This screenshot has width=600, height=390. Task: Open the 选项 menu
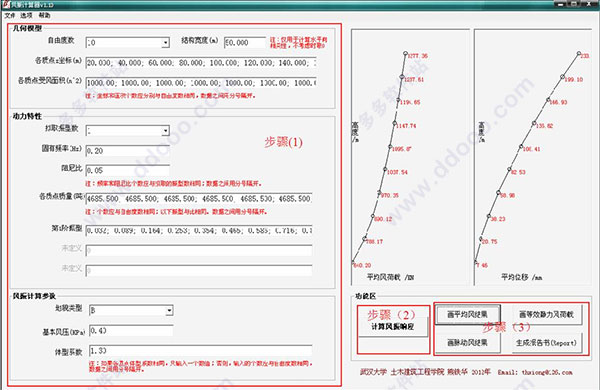(x=26, y=15)
